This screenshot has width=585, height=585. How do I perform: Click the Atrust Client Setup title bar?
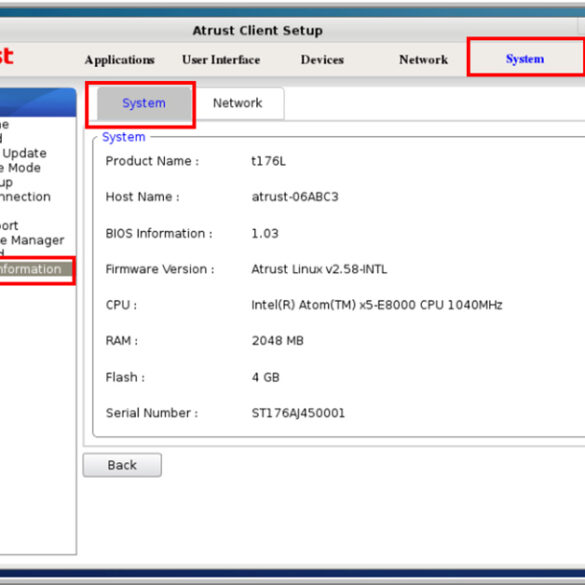257,30
